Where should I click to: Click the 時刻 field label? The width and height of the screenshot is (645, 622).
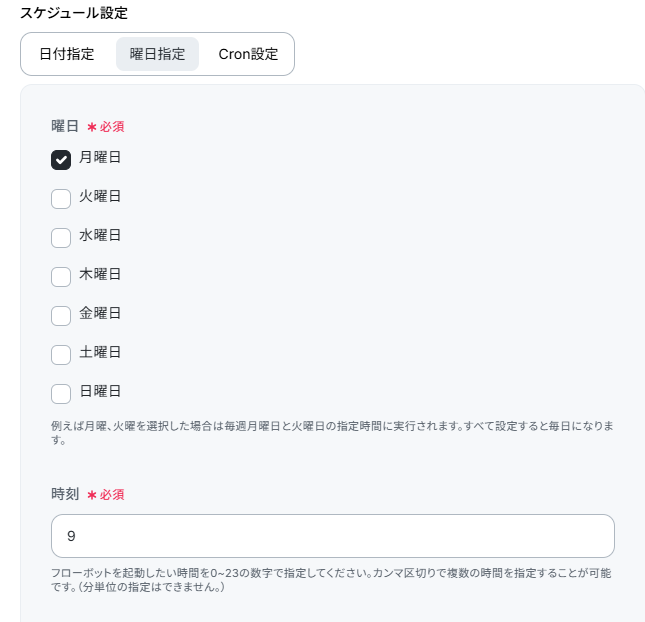coord(65,494)
